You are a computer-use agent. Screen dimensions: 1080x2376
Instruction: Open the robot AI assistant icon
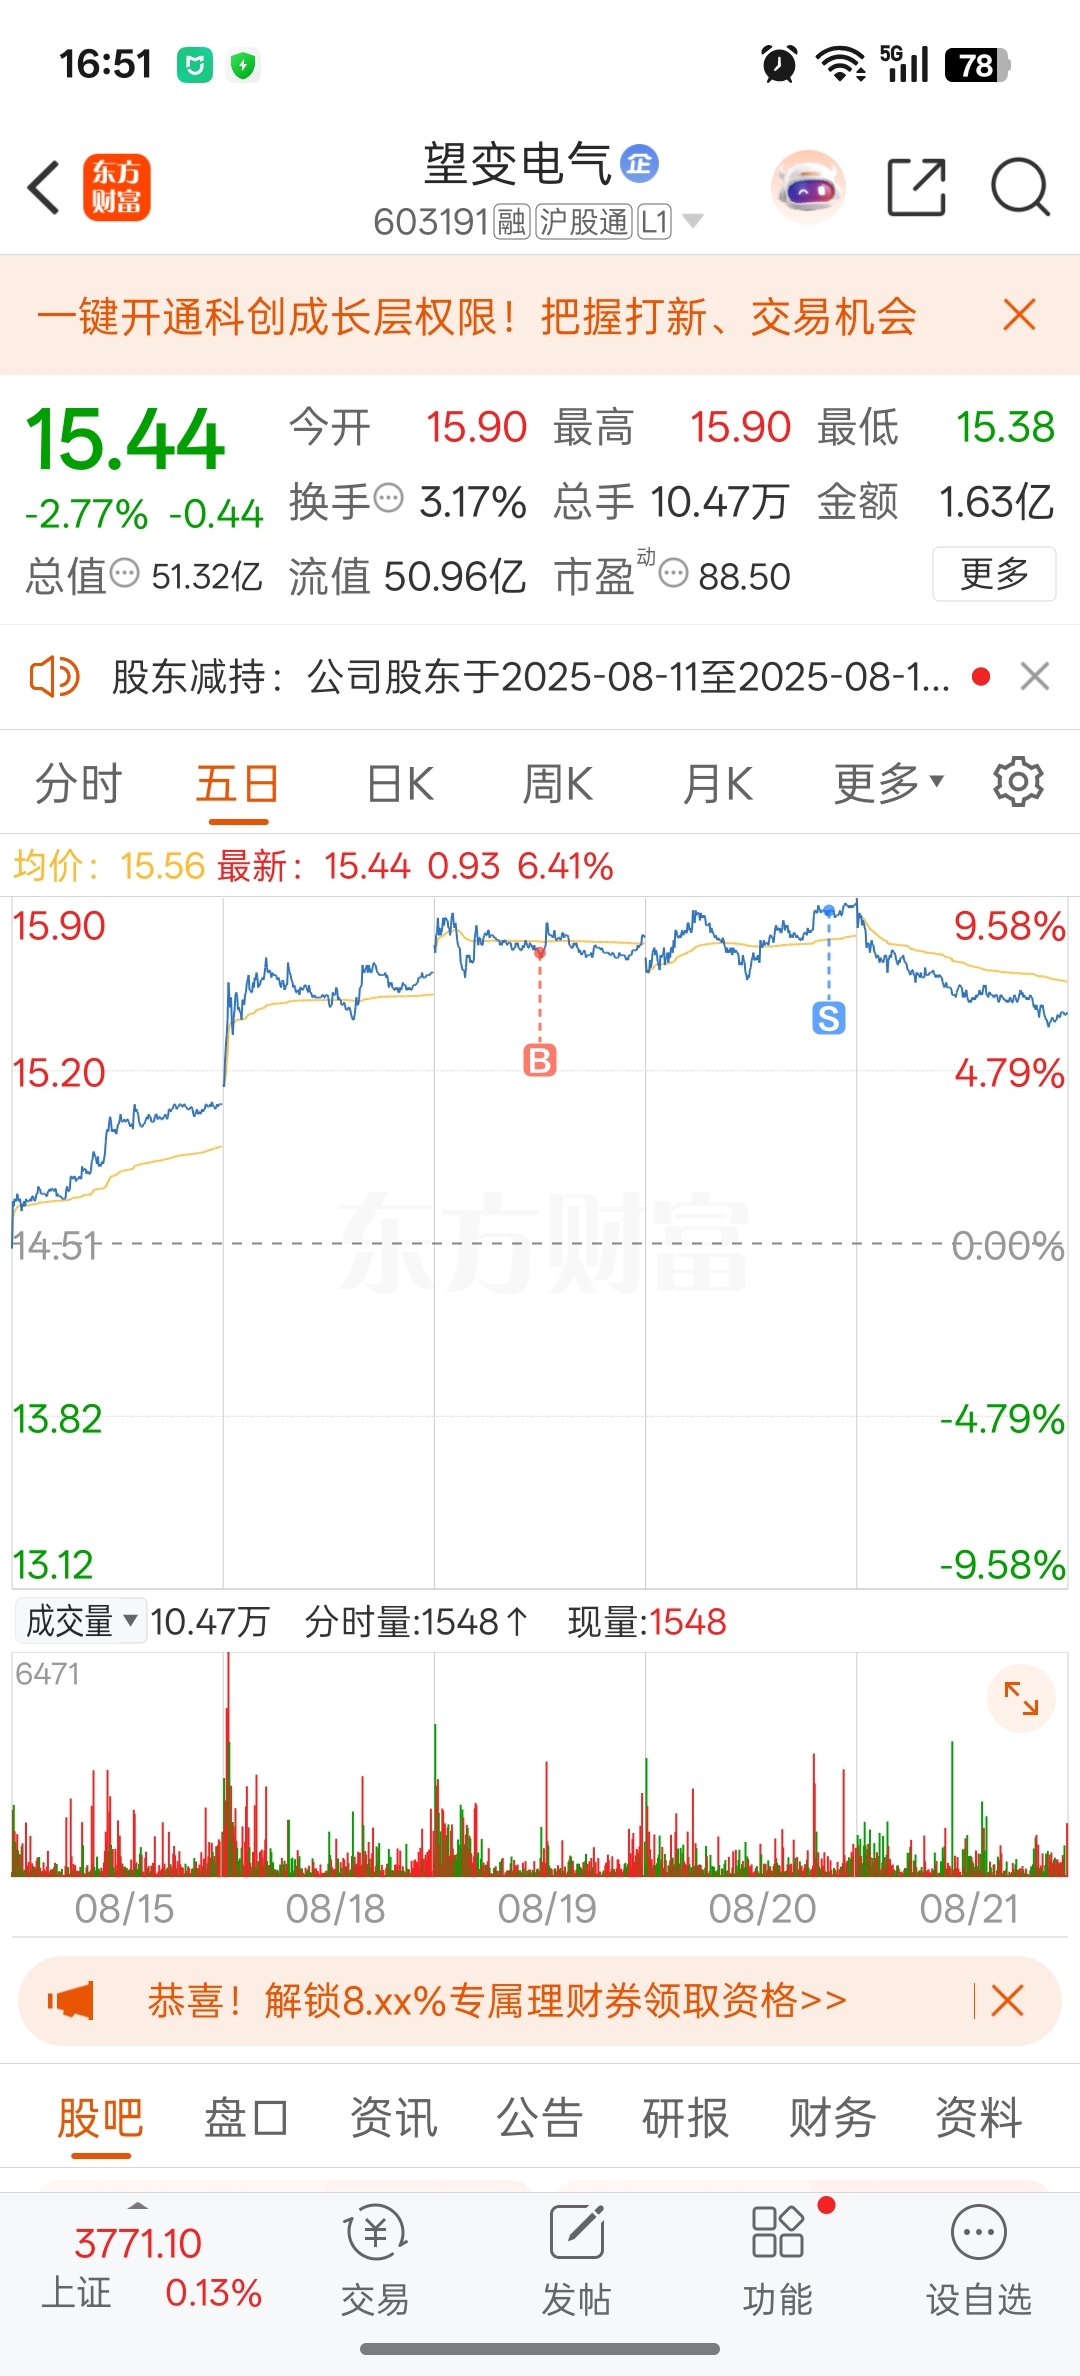point(808,187)
